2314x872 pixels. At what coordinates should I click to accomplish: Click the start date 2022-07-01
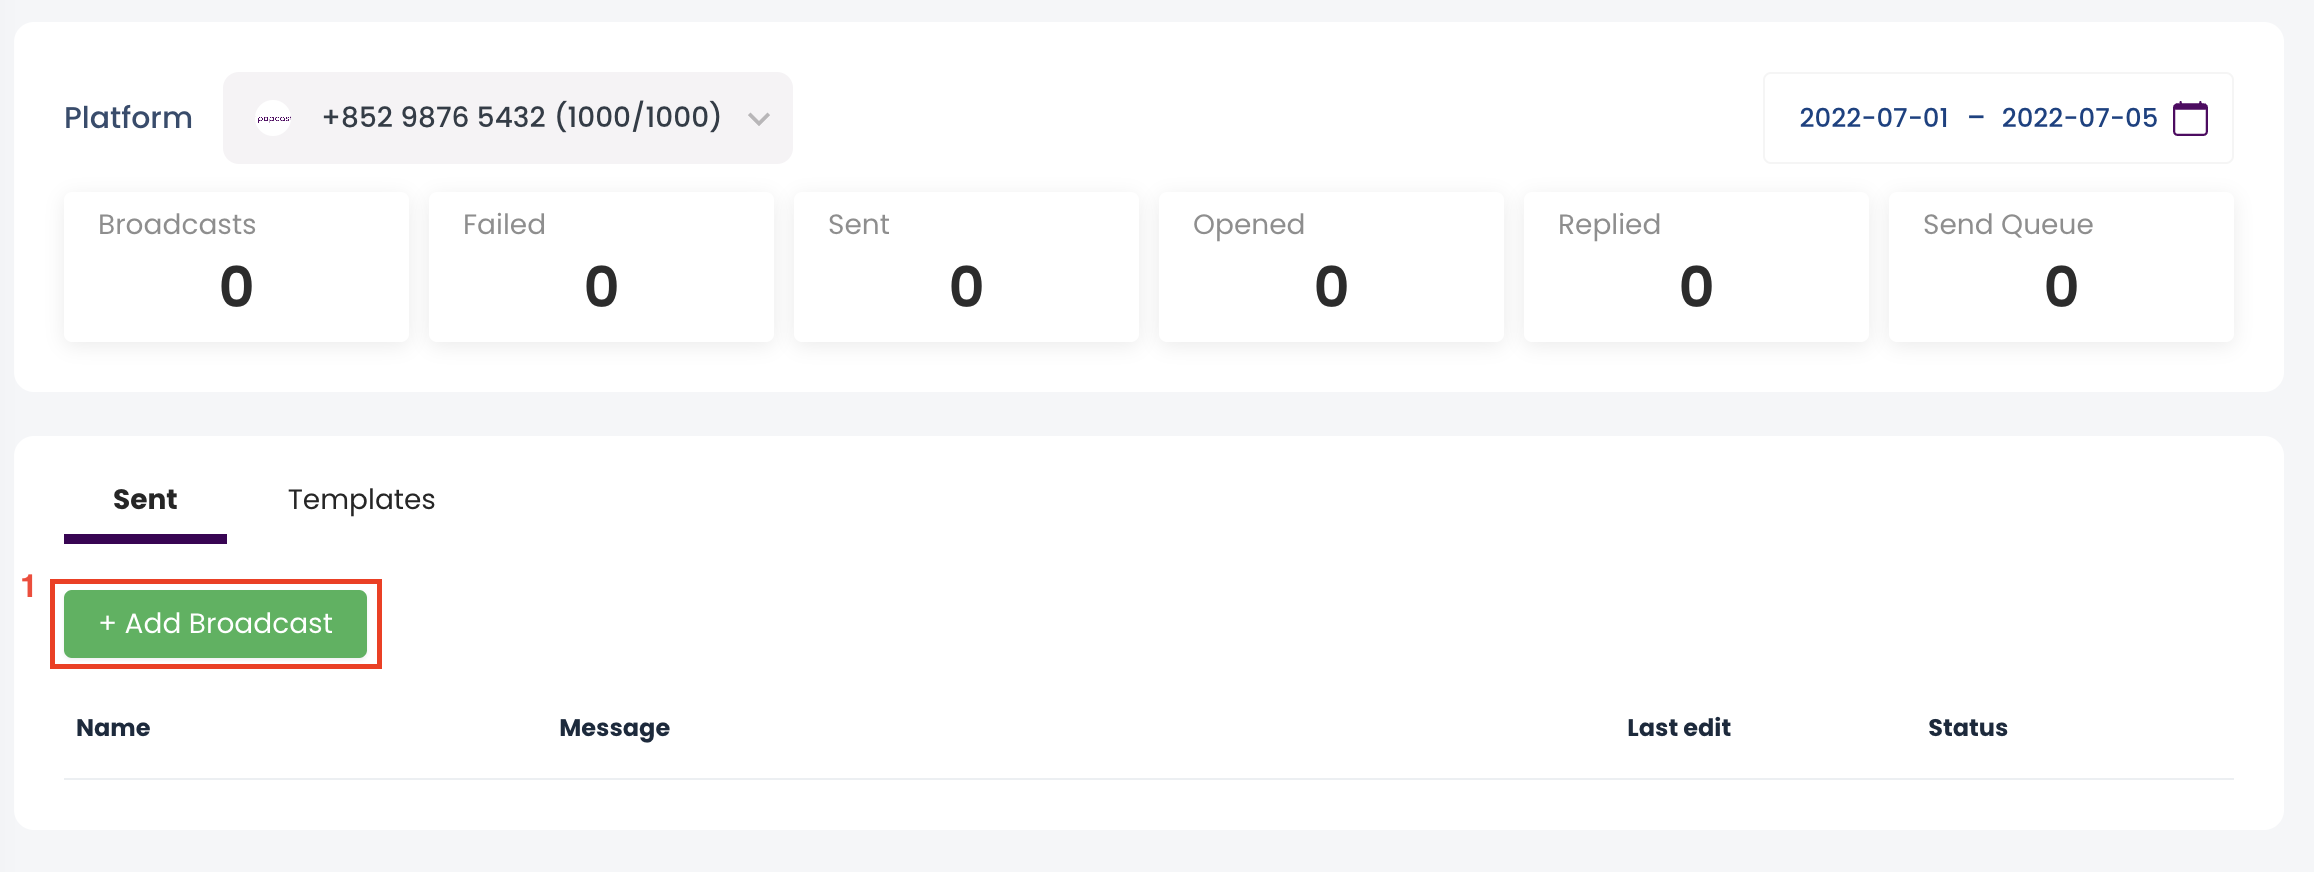tap(1873, 118)
